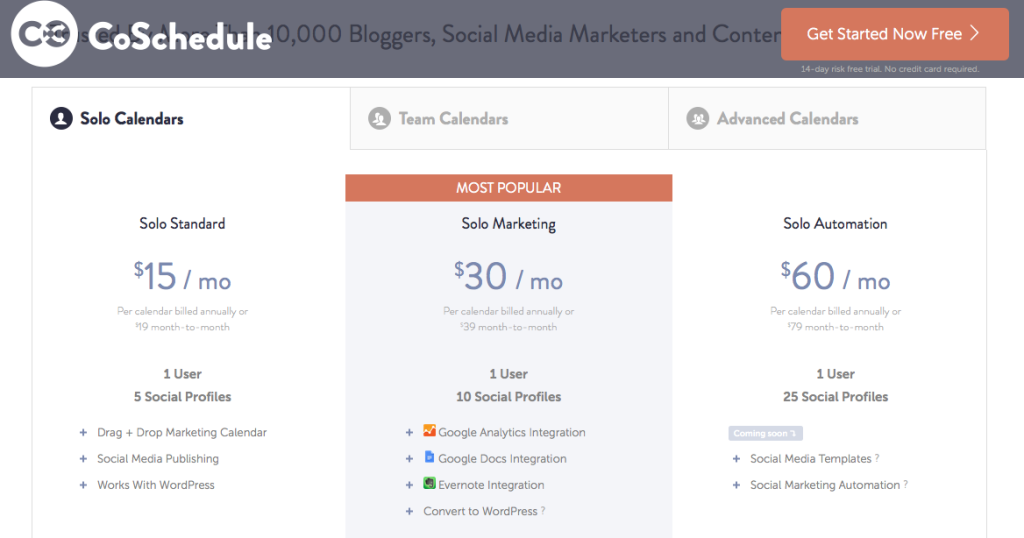Switch to the Team Calendars tab
This screenshot has width=1024, height=538.
pos(509,119)
